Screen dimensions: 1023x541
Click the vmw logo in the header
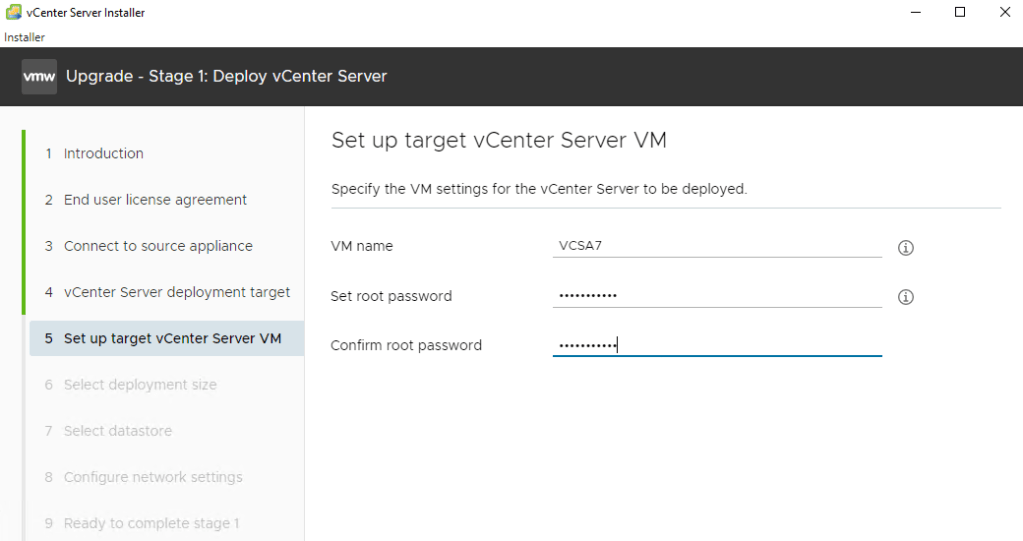click(39, 76)
